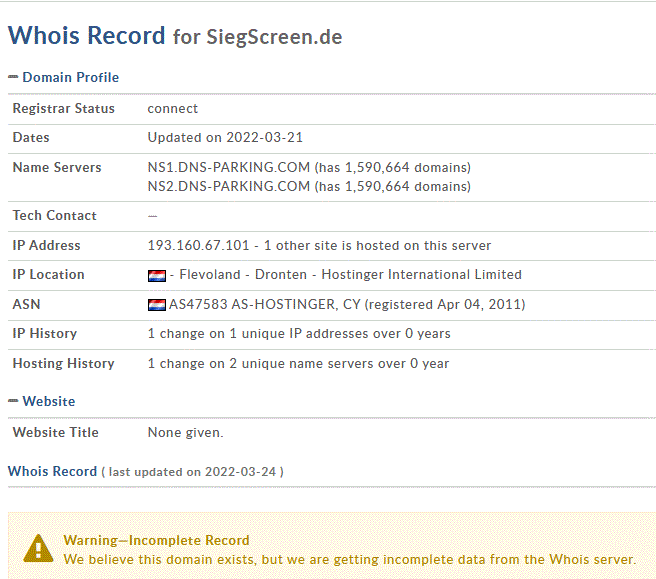Click the SiegScreen.de page title

(x=274, y=37)
